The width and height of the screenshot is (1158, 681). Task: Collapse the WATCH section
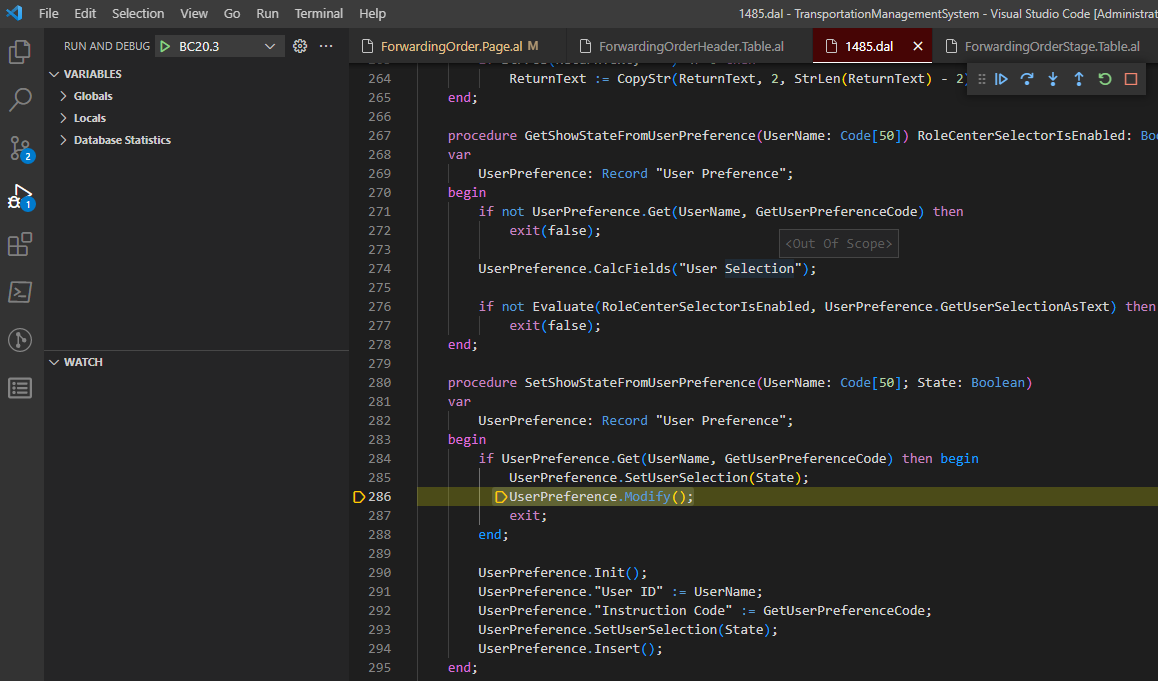tap(55, 363)
